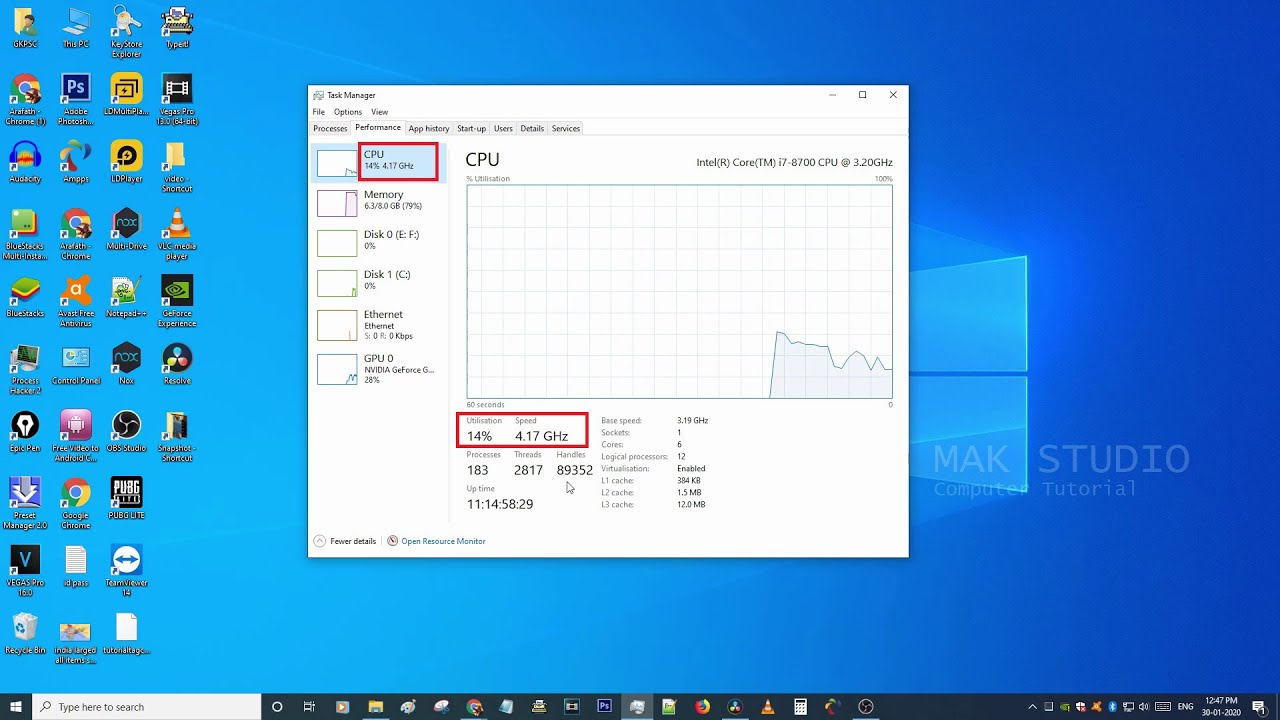Open the GKPSC folder on desktop
This screenshot has width=1280, height=720.
click(x=25, y=28)
